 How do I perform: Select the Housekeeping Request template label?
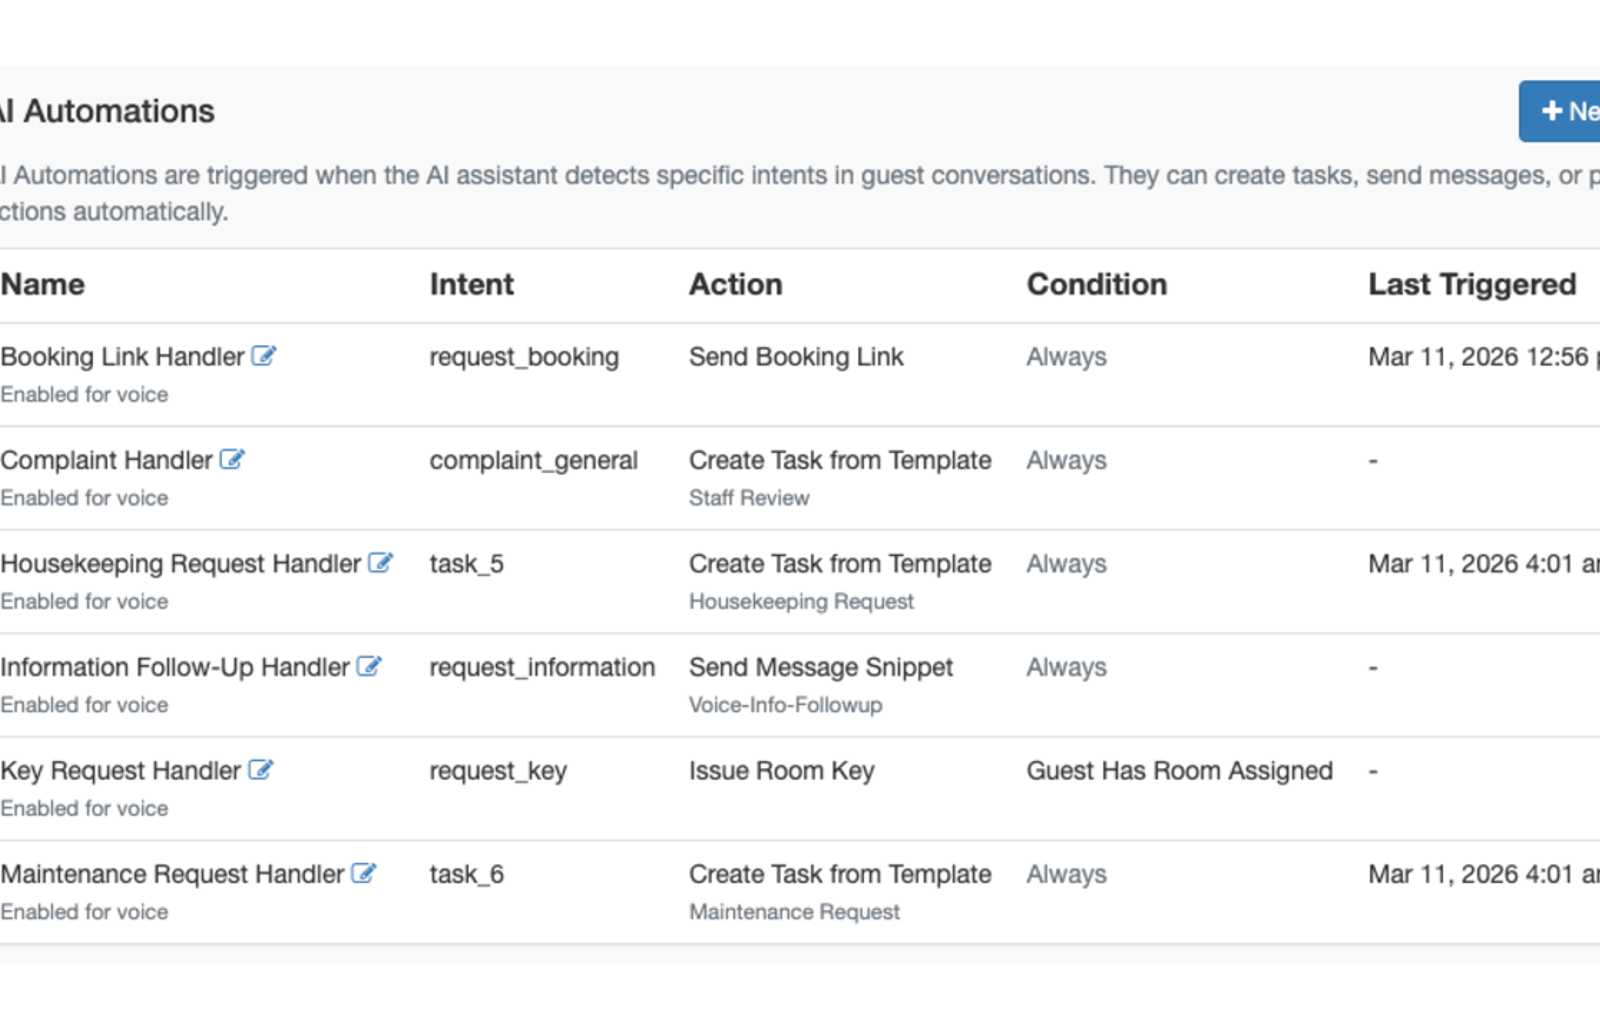[801, 602]
